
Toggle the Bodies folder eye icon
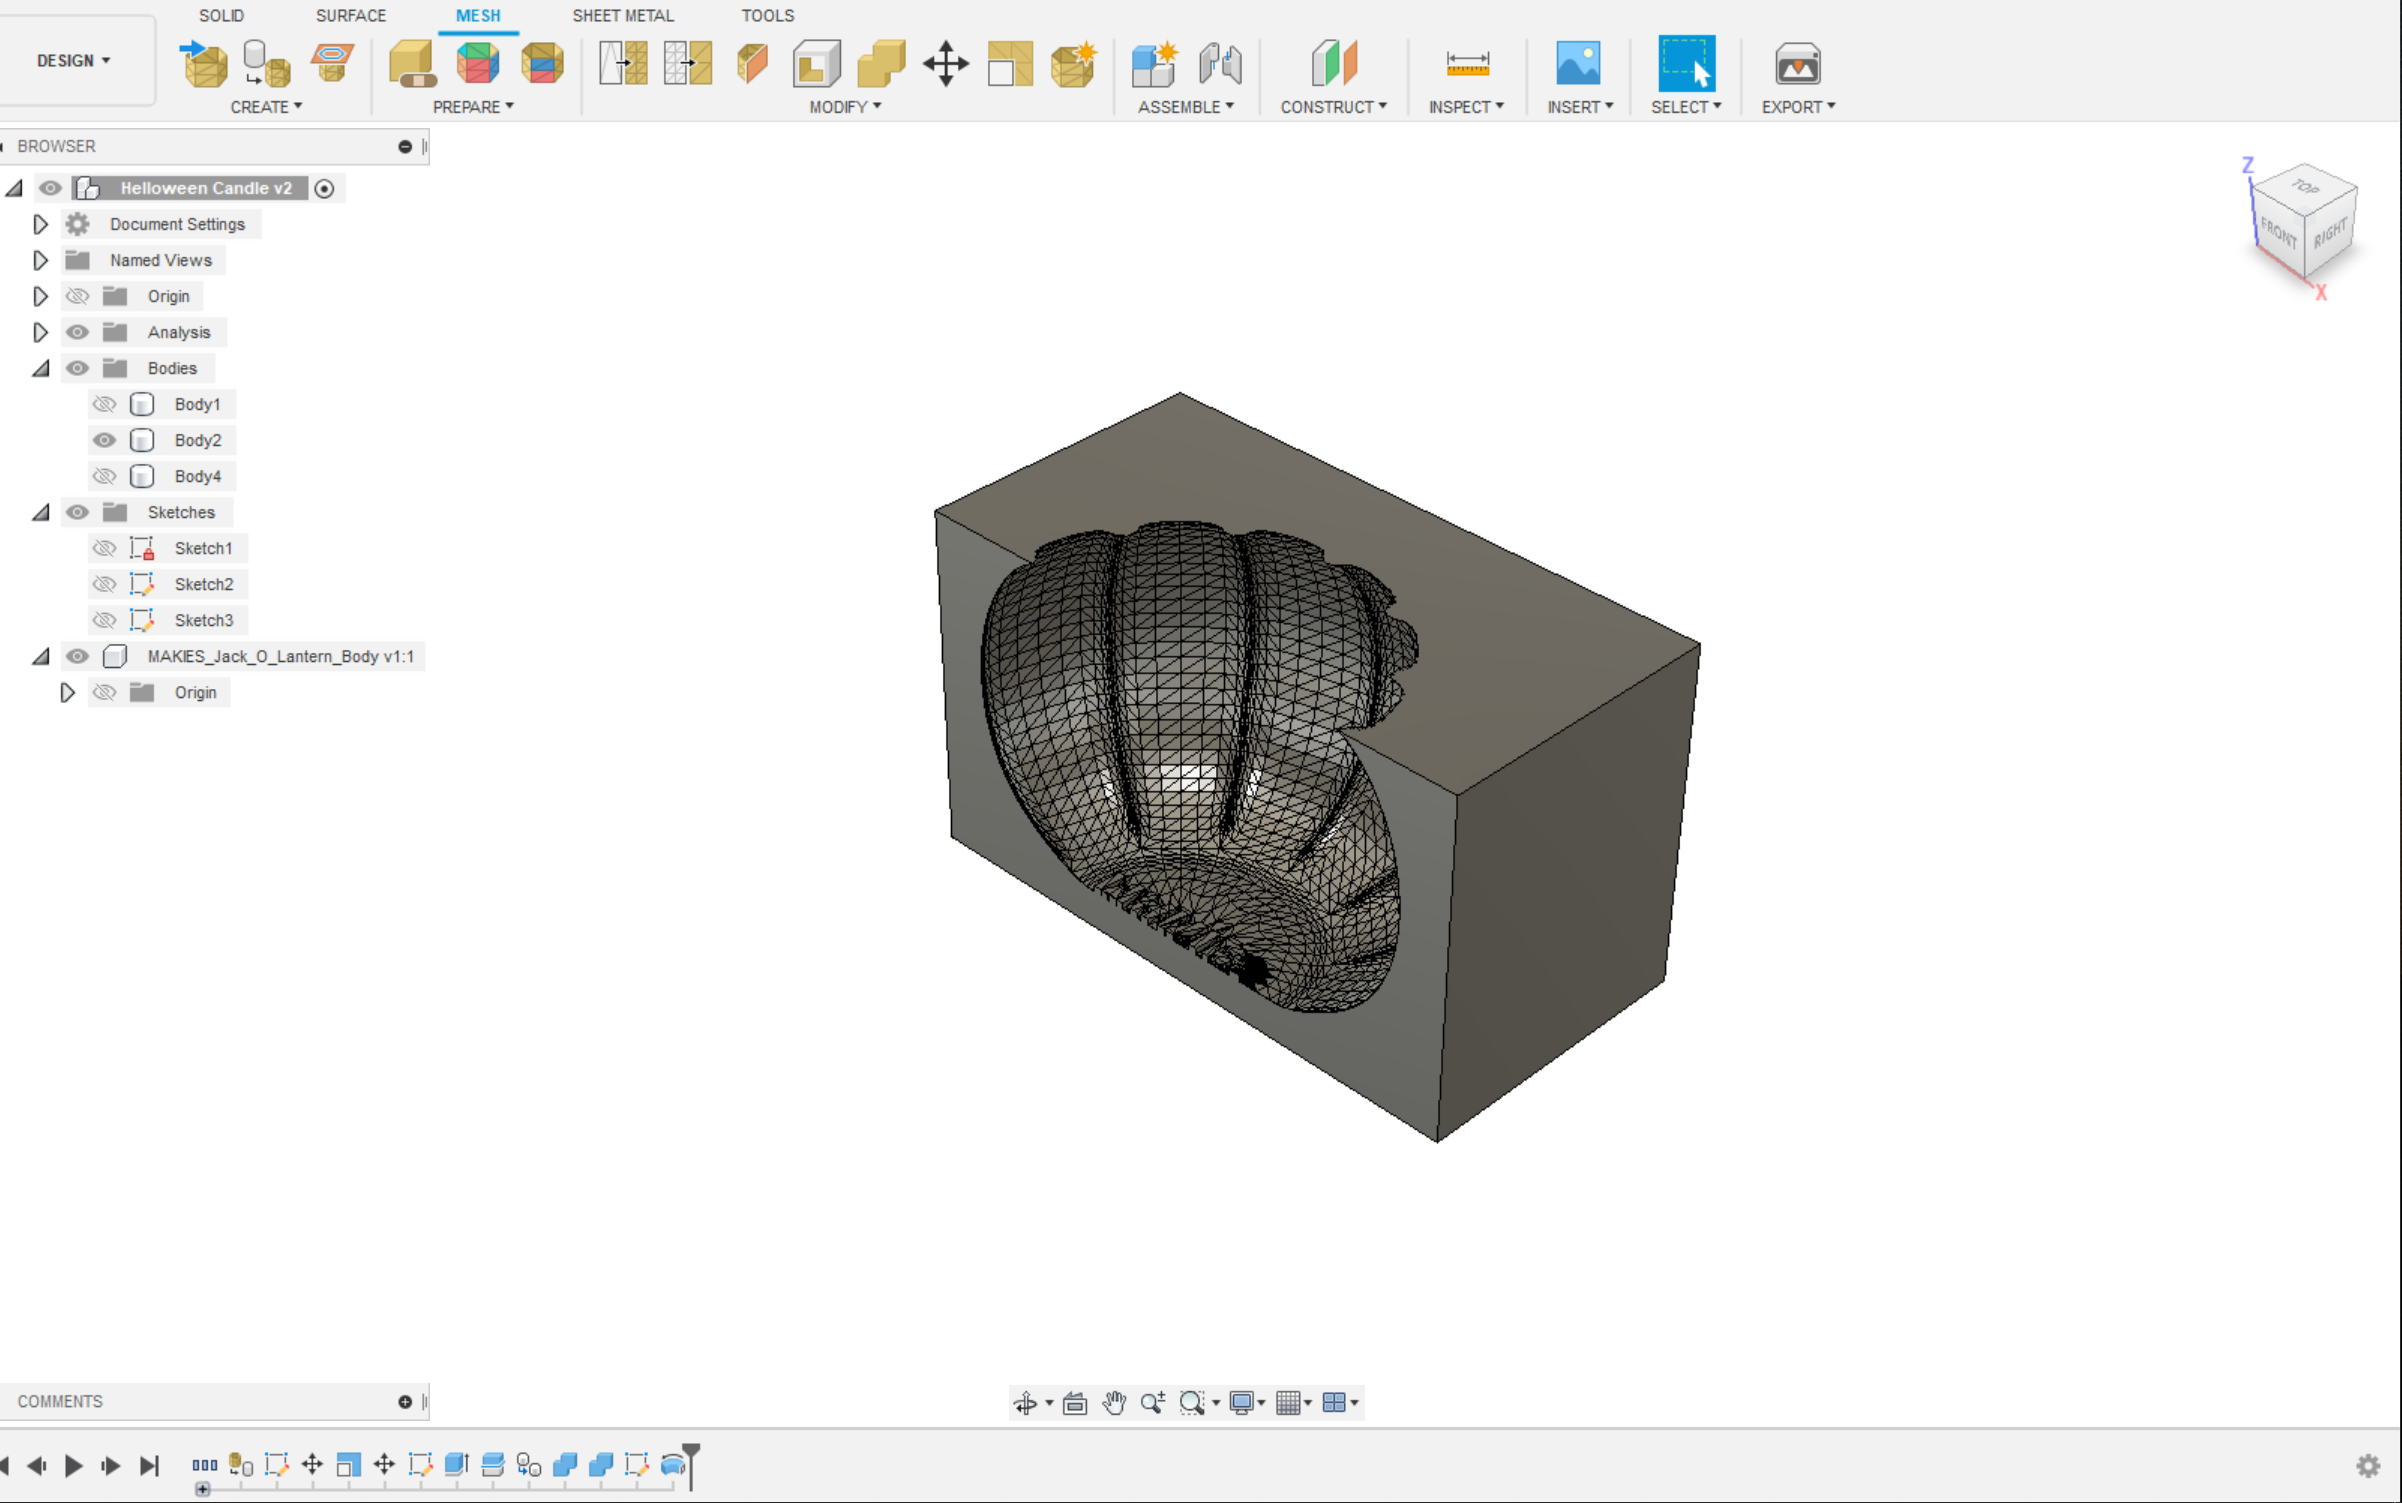[x=77, y=368]
